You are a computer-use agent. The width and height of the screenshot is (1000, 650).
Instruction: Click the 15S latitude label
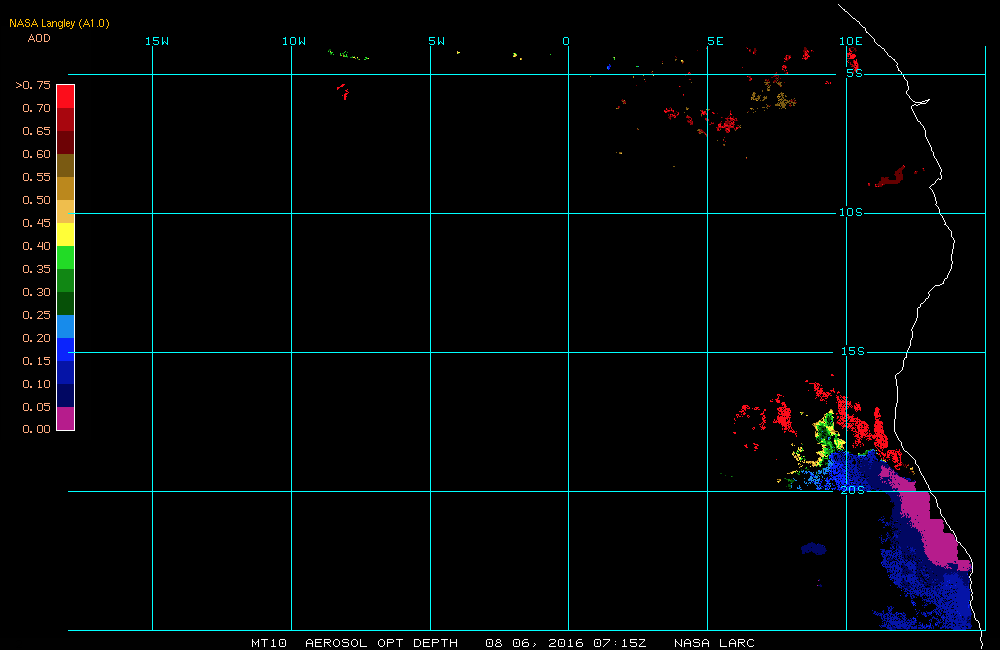pyautogui.click(x=850, y=351)
